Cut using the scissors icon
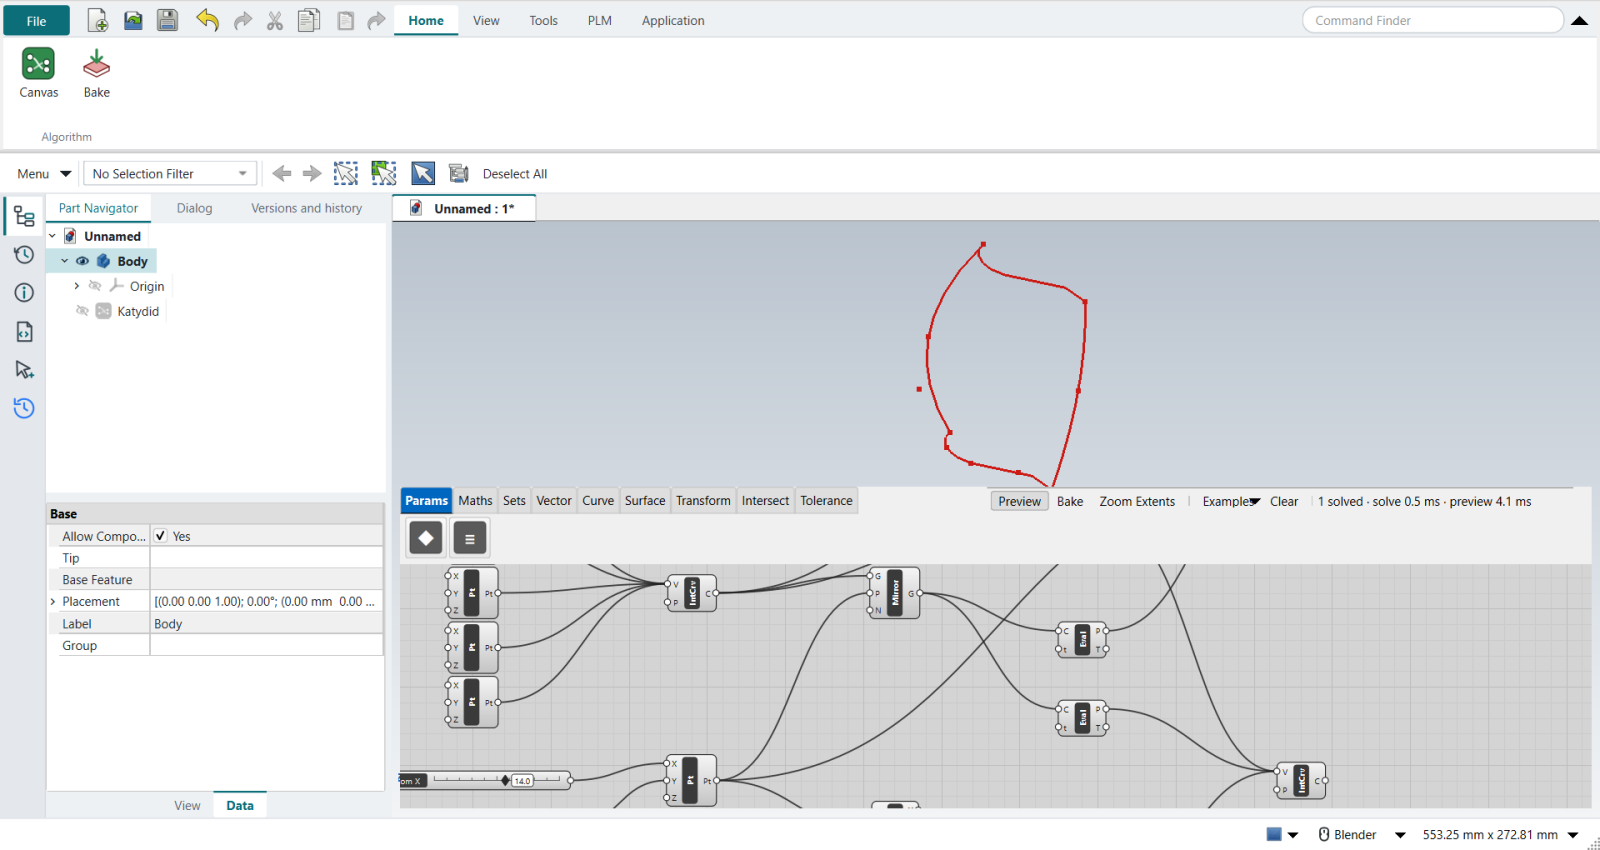This screenshot has width=1600, height=850. click(275, 21)
